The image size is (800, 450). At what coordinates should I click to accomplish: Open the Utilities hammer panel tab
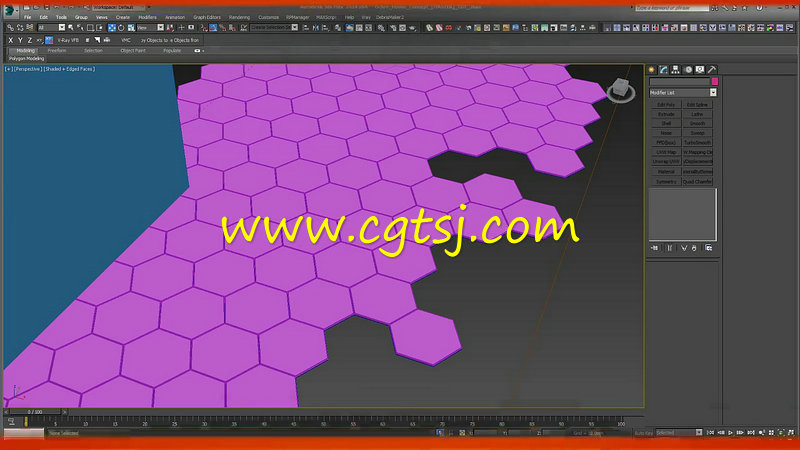pyautogui.click(x=712, y=69)
